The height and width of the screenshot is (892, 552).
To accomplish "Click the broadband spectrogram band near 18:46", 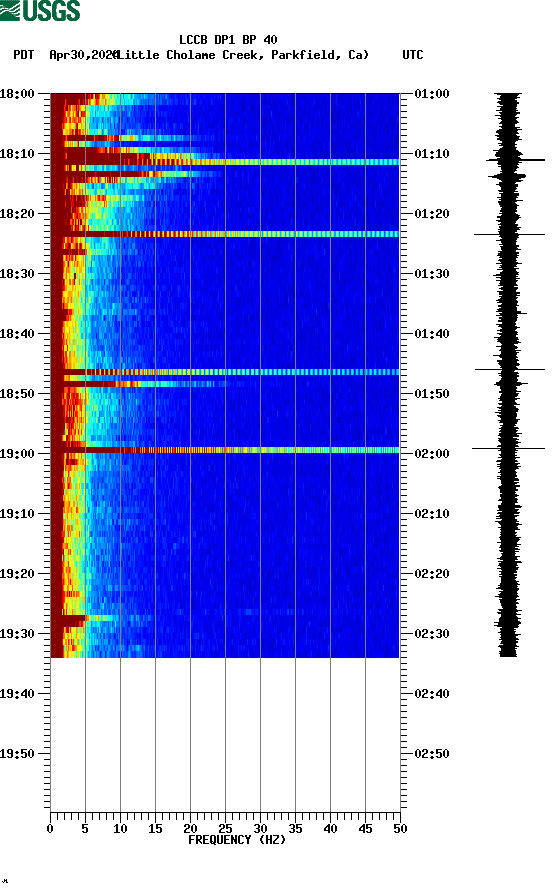I will pos(225,372).
